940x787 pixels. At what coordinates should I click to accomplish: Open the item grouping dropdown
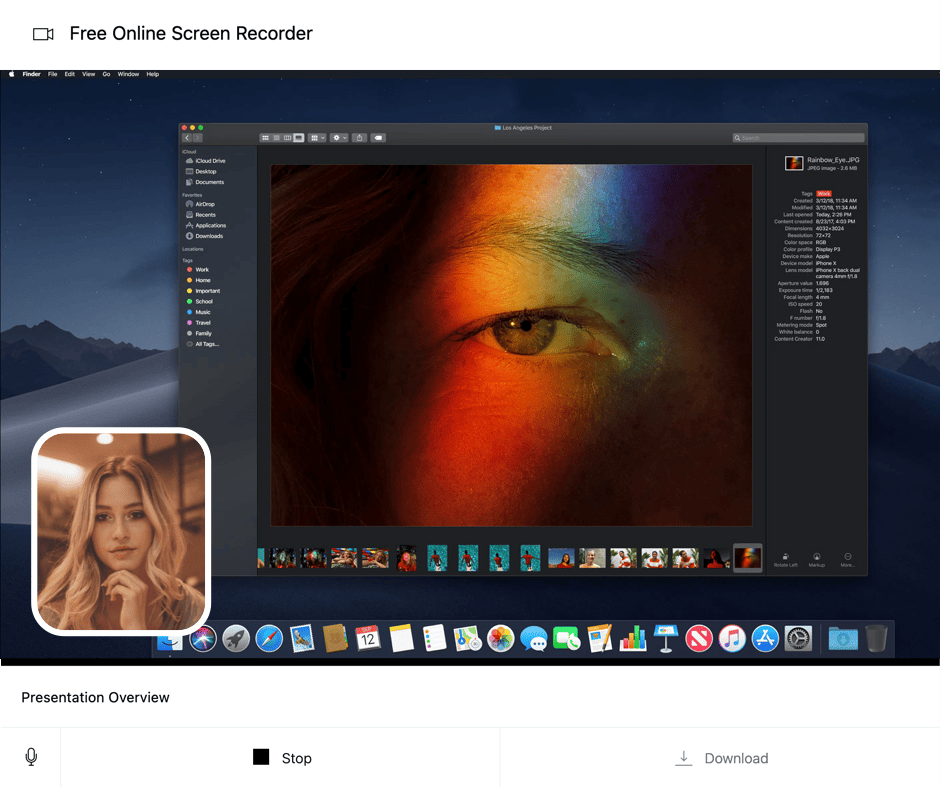coord(319,137)
